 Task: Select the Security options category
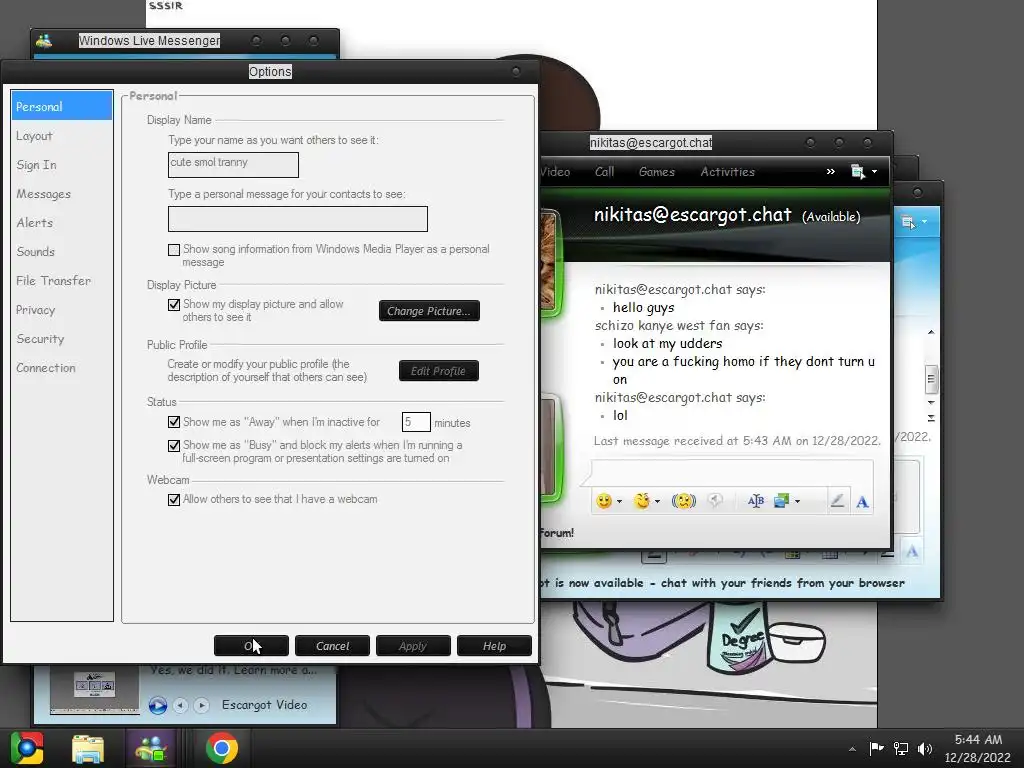point(62,339)
